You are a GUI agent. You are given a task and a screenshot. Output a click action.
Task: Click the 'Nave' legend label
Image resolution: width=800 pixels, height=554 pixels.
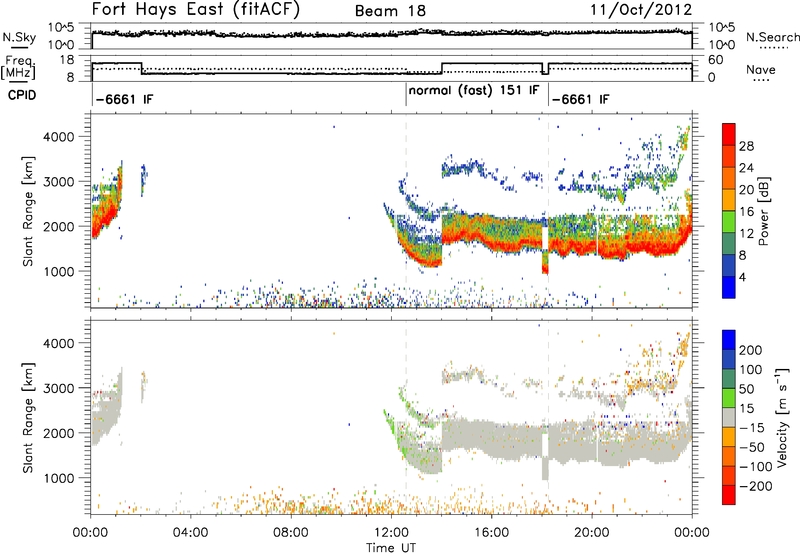(760, 70)
